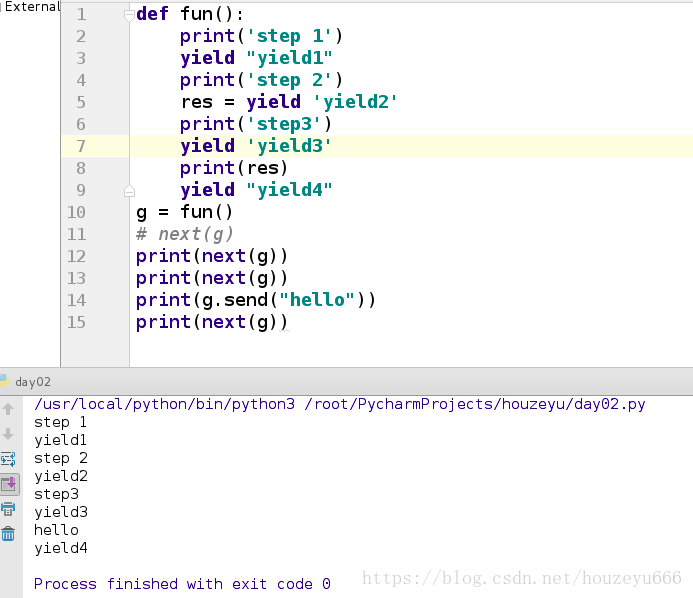Click 'step 1' console output line
The height and width of the screenshot is (598, 693).
pyautogui.click(x=60, y=422)
